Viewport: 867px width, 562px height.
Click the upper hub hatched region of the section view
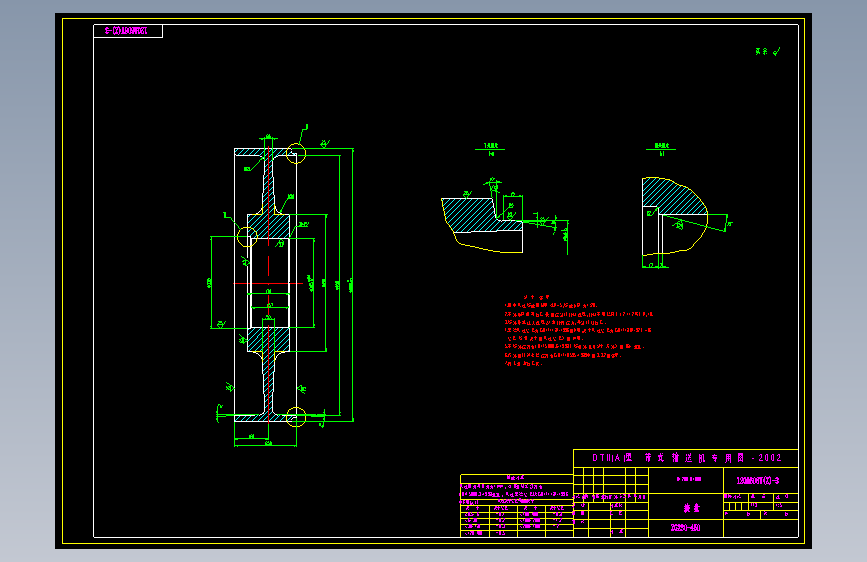click(269, 226)
